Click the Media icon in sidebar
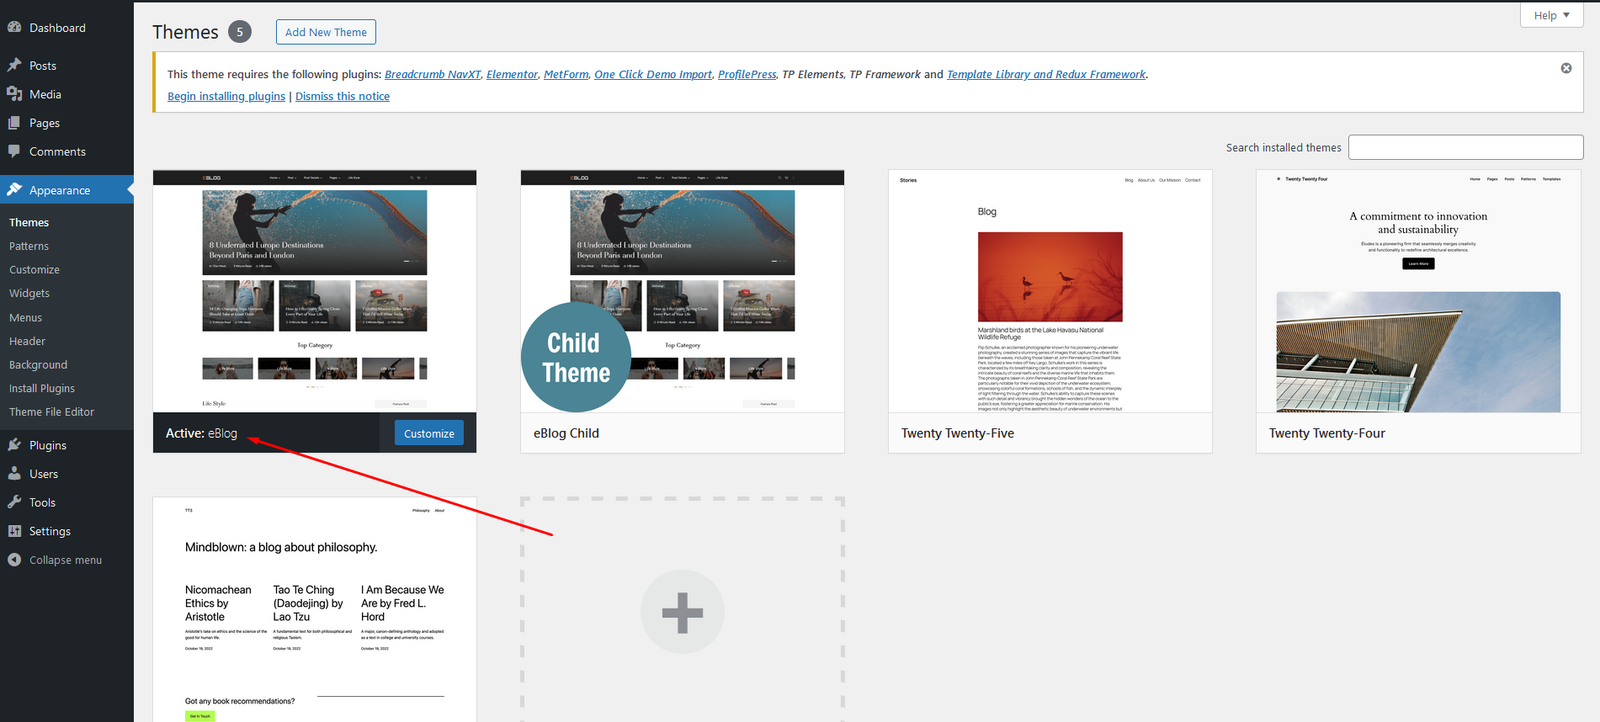 tap(14, 94)
